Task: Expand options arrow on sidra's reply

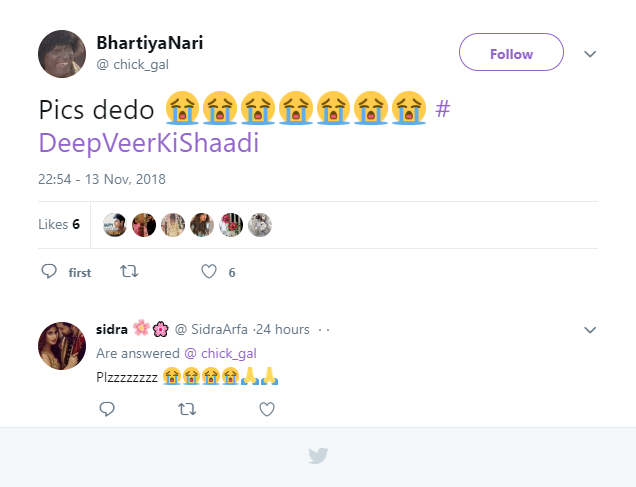Action: click(590, 329)
